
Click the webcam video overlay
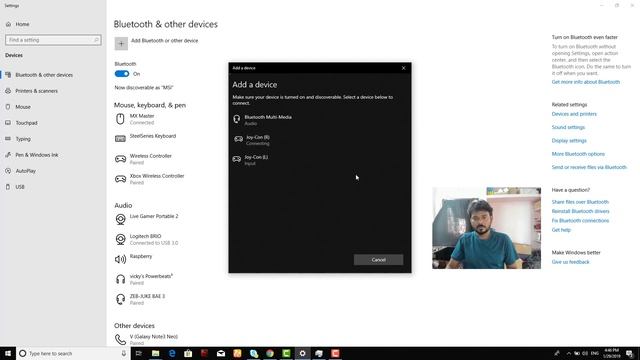(487, 228)
